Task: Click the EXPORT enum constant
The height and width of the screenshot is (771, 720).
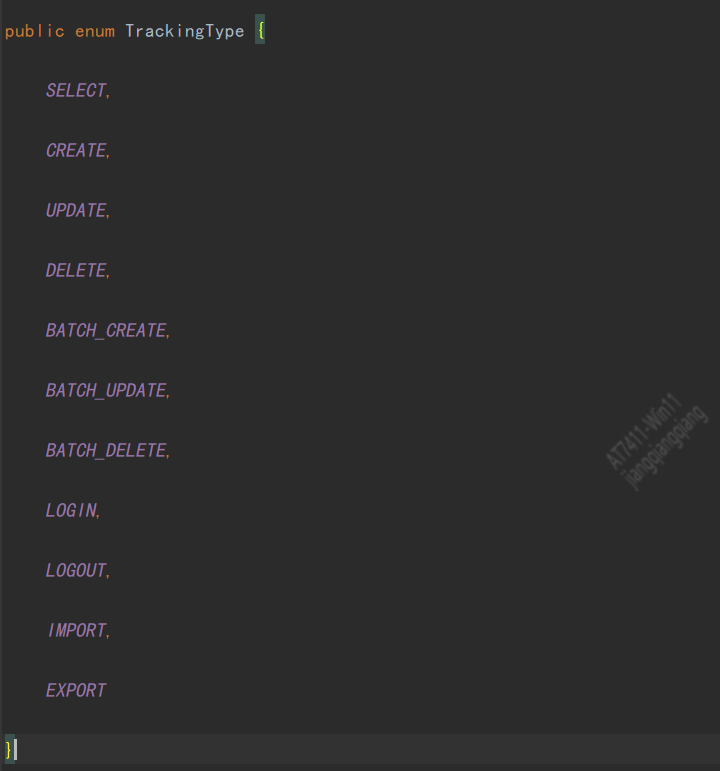Action: click(76, 691)
